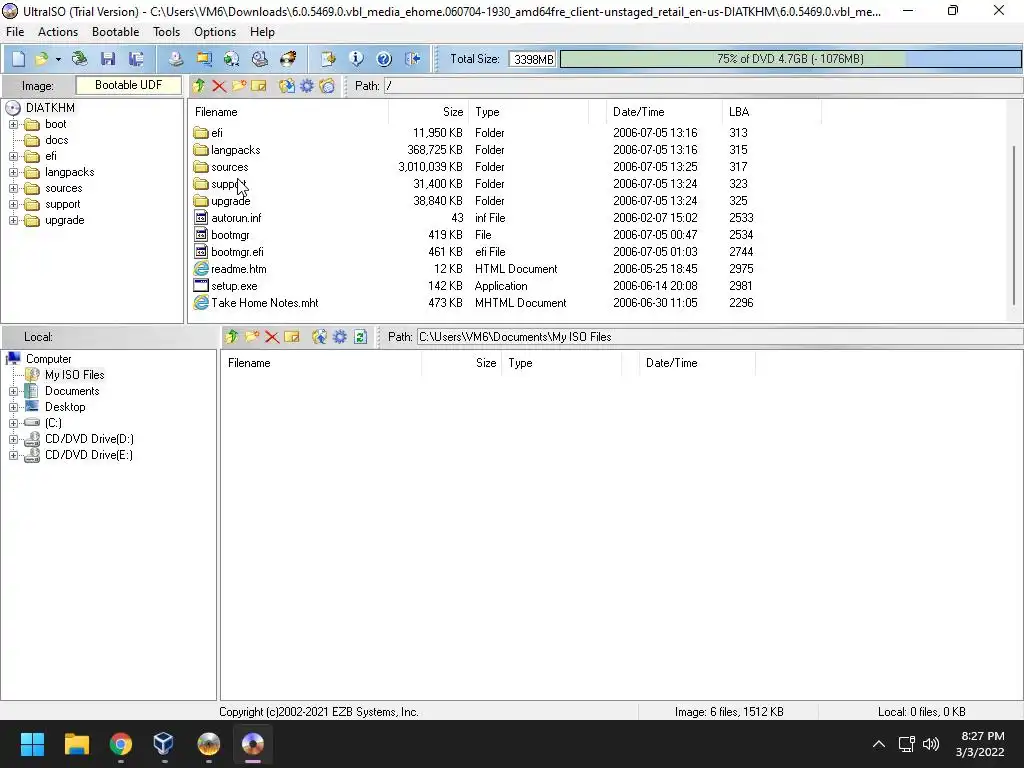Expand the boot folder tree node
The image size is (1024, 768).
pos(13,124)
